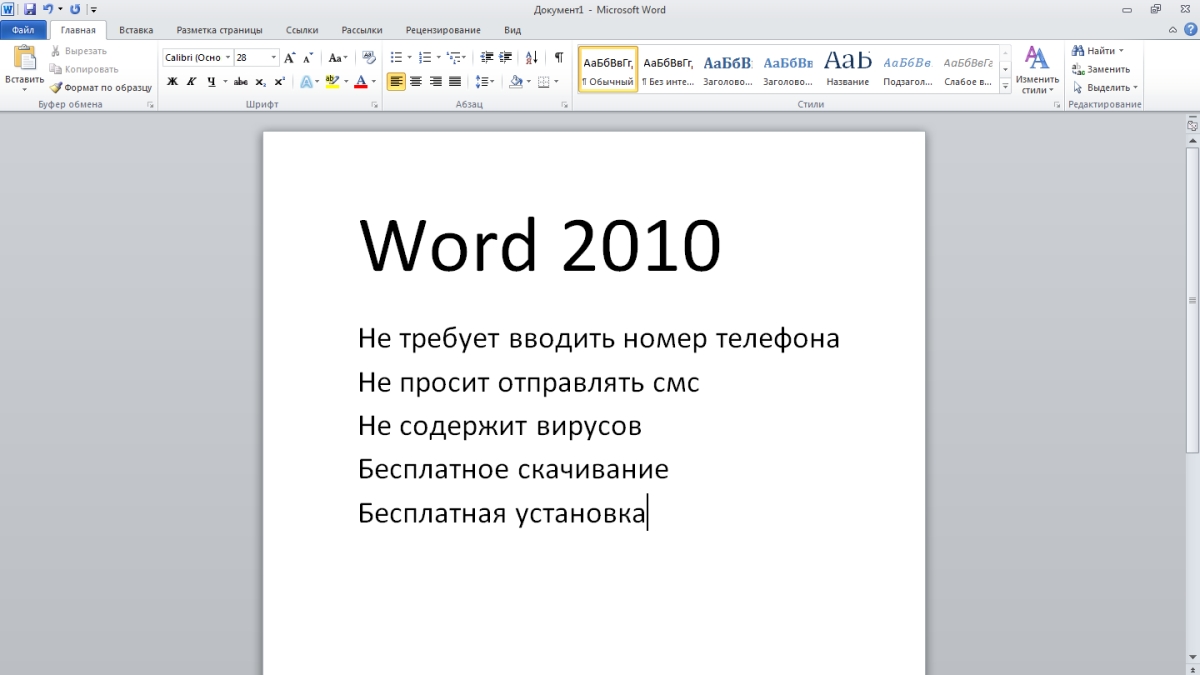Open the Customize Quick Access Toolbar arrow
The image size is (1200, 675).
tap(93, 8)
